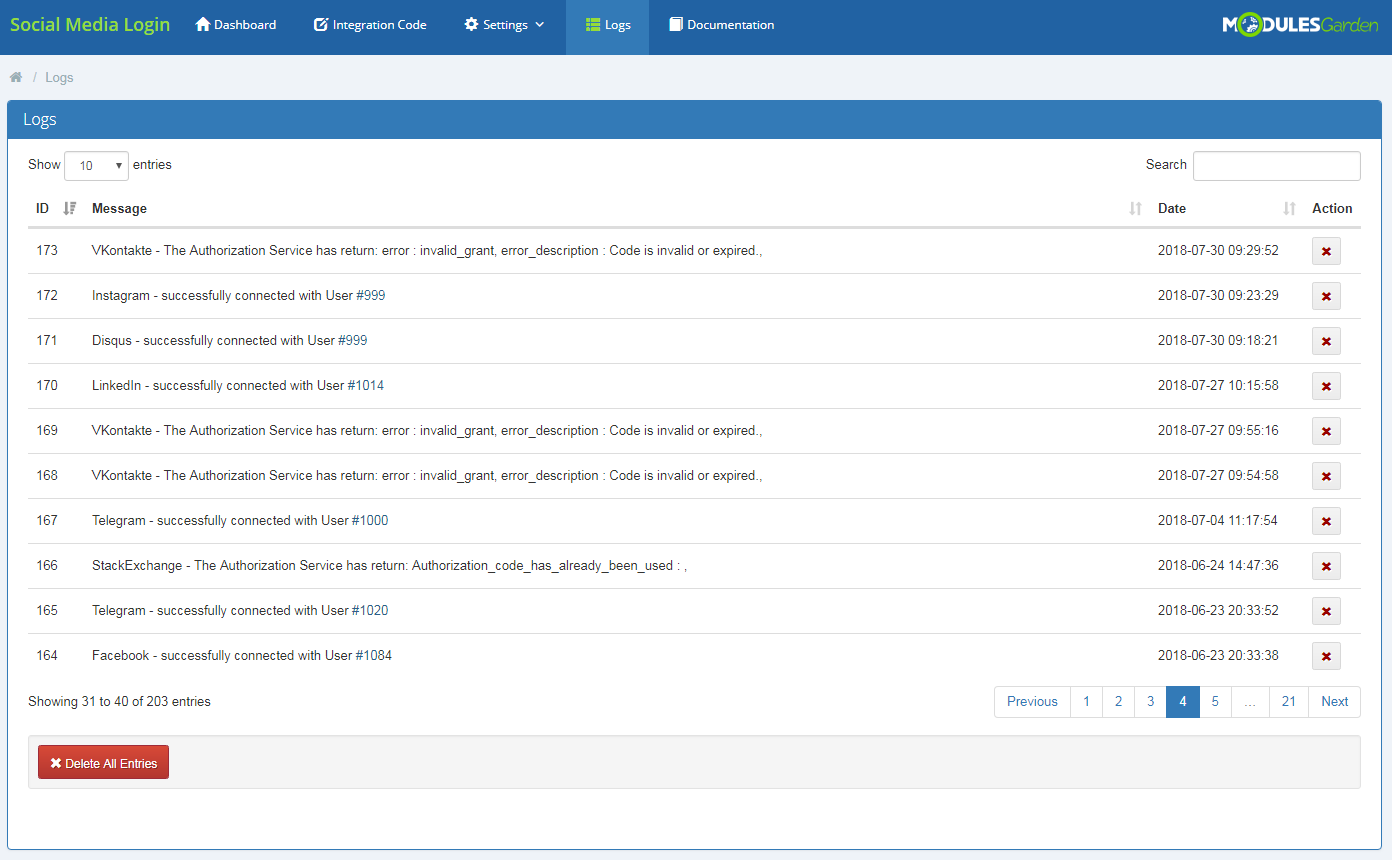
Task: Delete log entry 166 for StackExchange
Action: [x=1326, y=566]
